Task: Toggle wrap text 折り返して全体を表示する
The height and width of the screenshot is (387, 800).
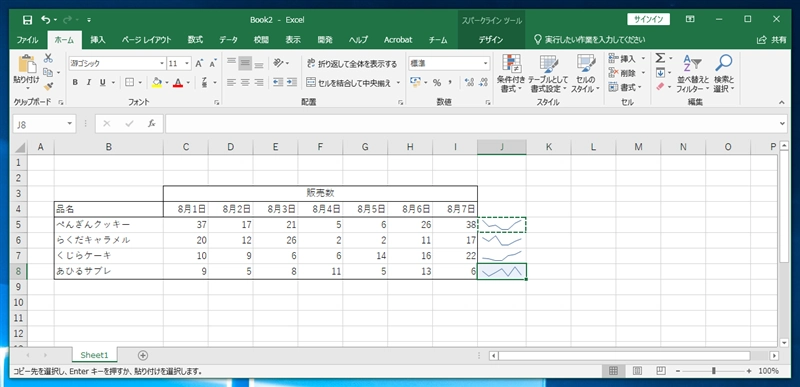Action: point(352,64)
